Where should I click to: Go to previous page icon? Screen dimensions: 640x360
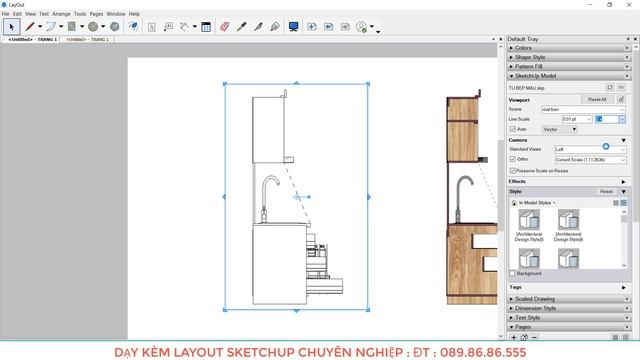tap(329, 27)
